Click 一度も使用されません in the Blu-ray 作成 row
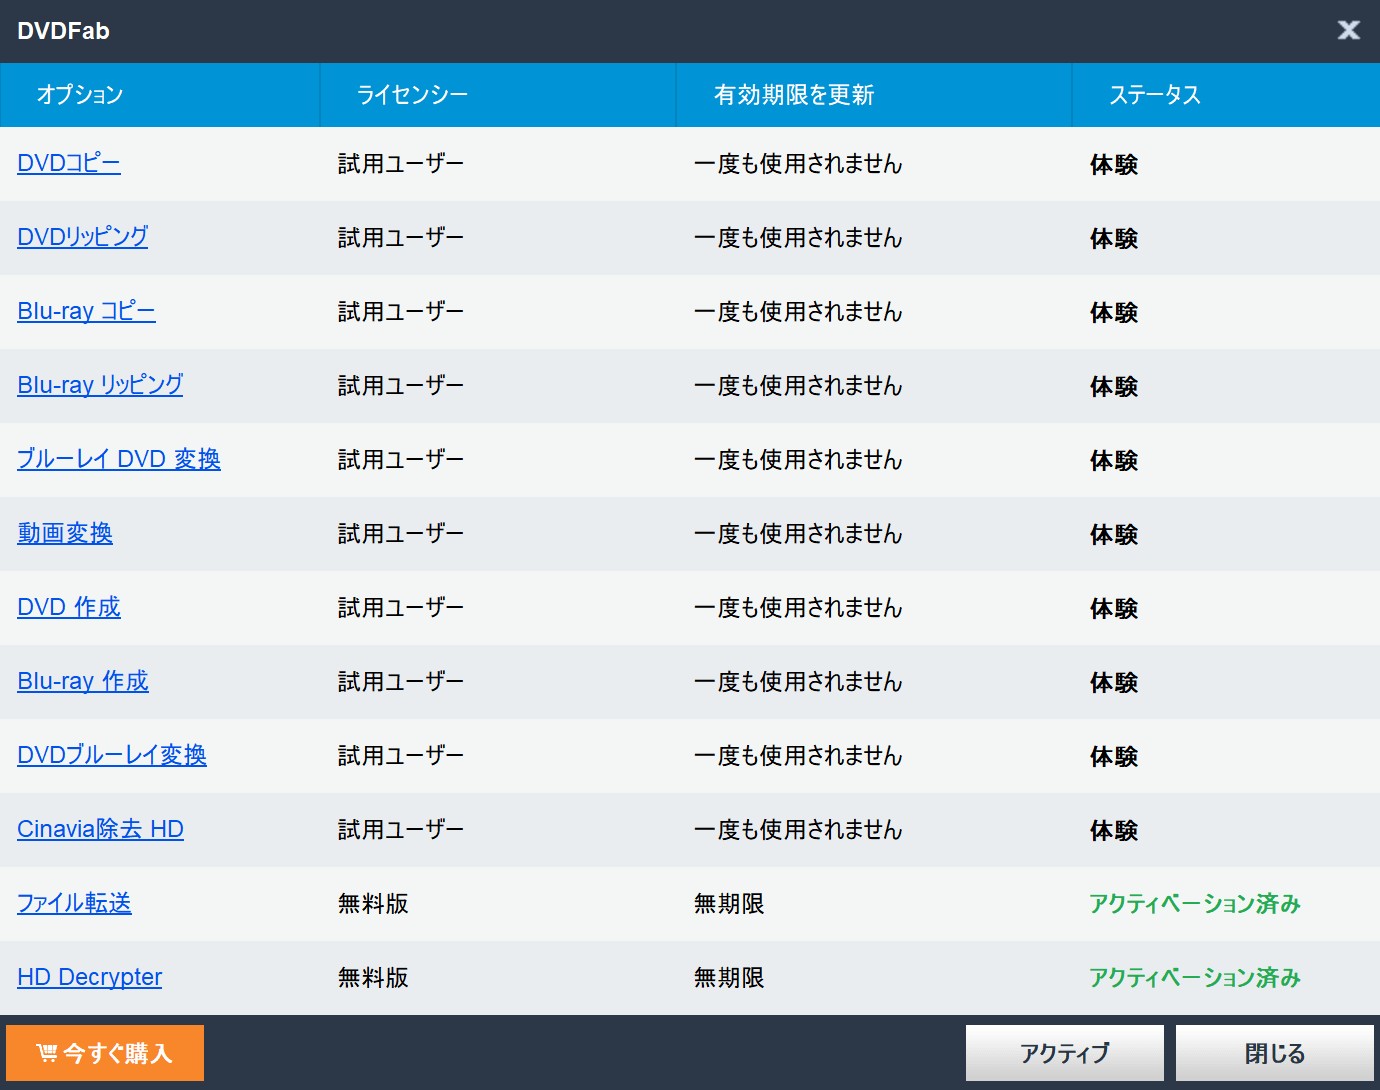 tap(798, 681)
